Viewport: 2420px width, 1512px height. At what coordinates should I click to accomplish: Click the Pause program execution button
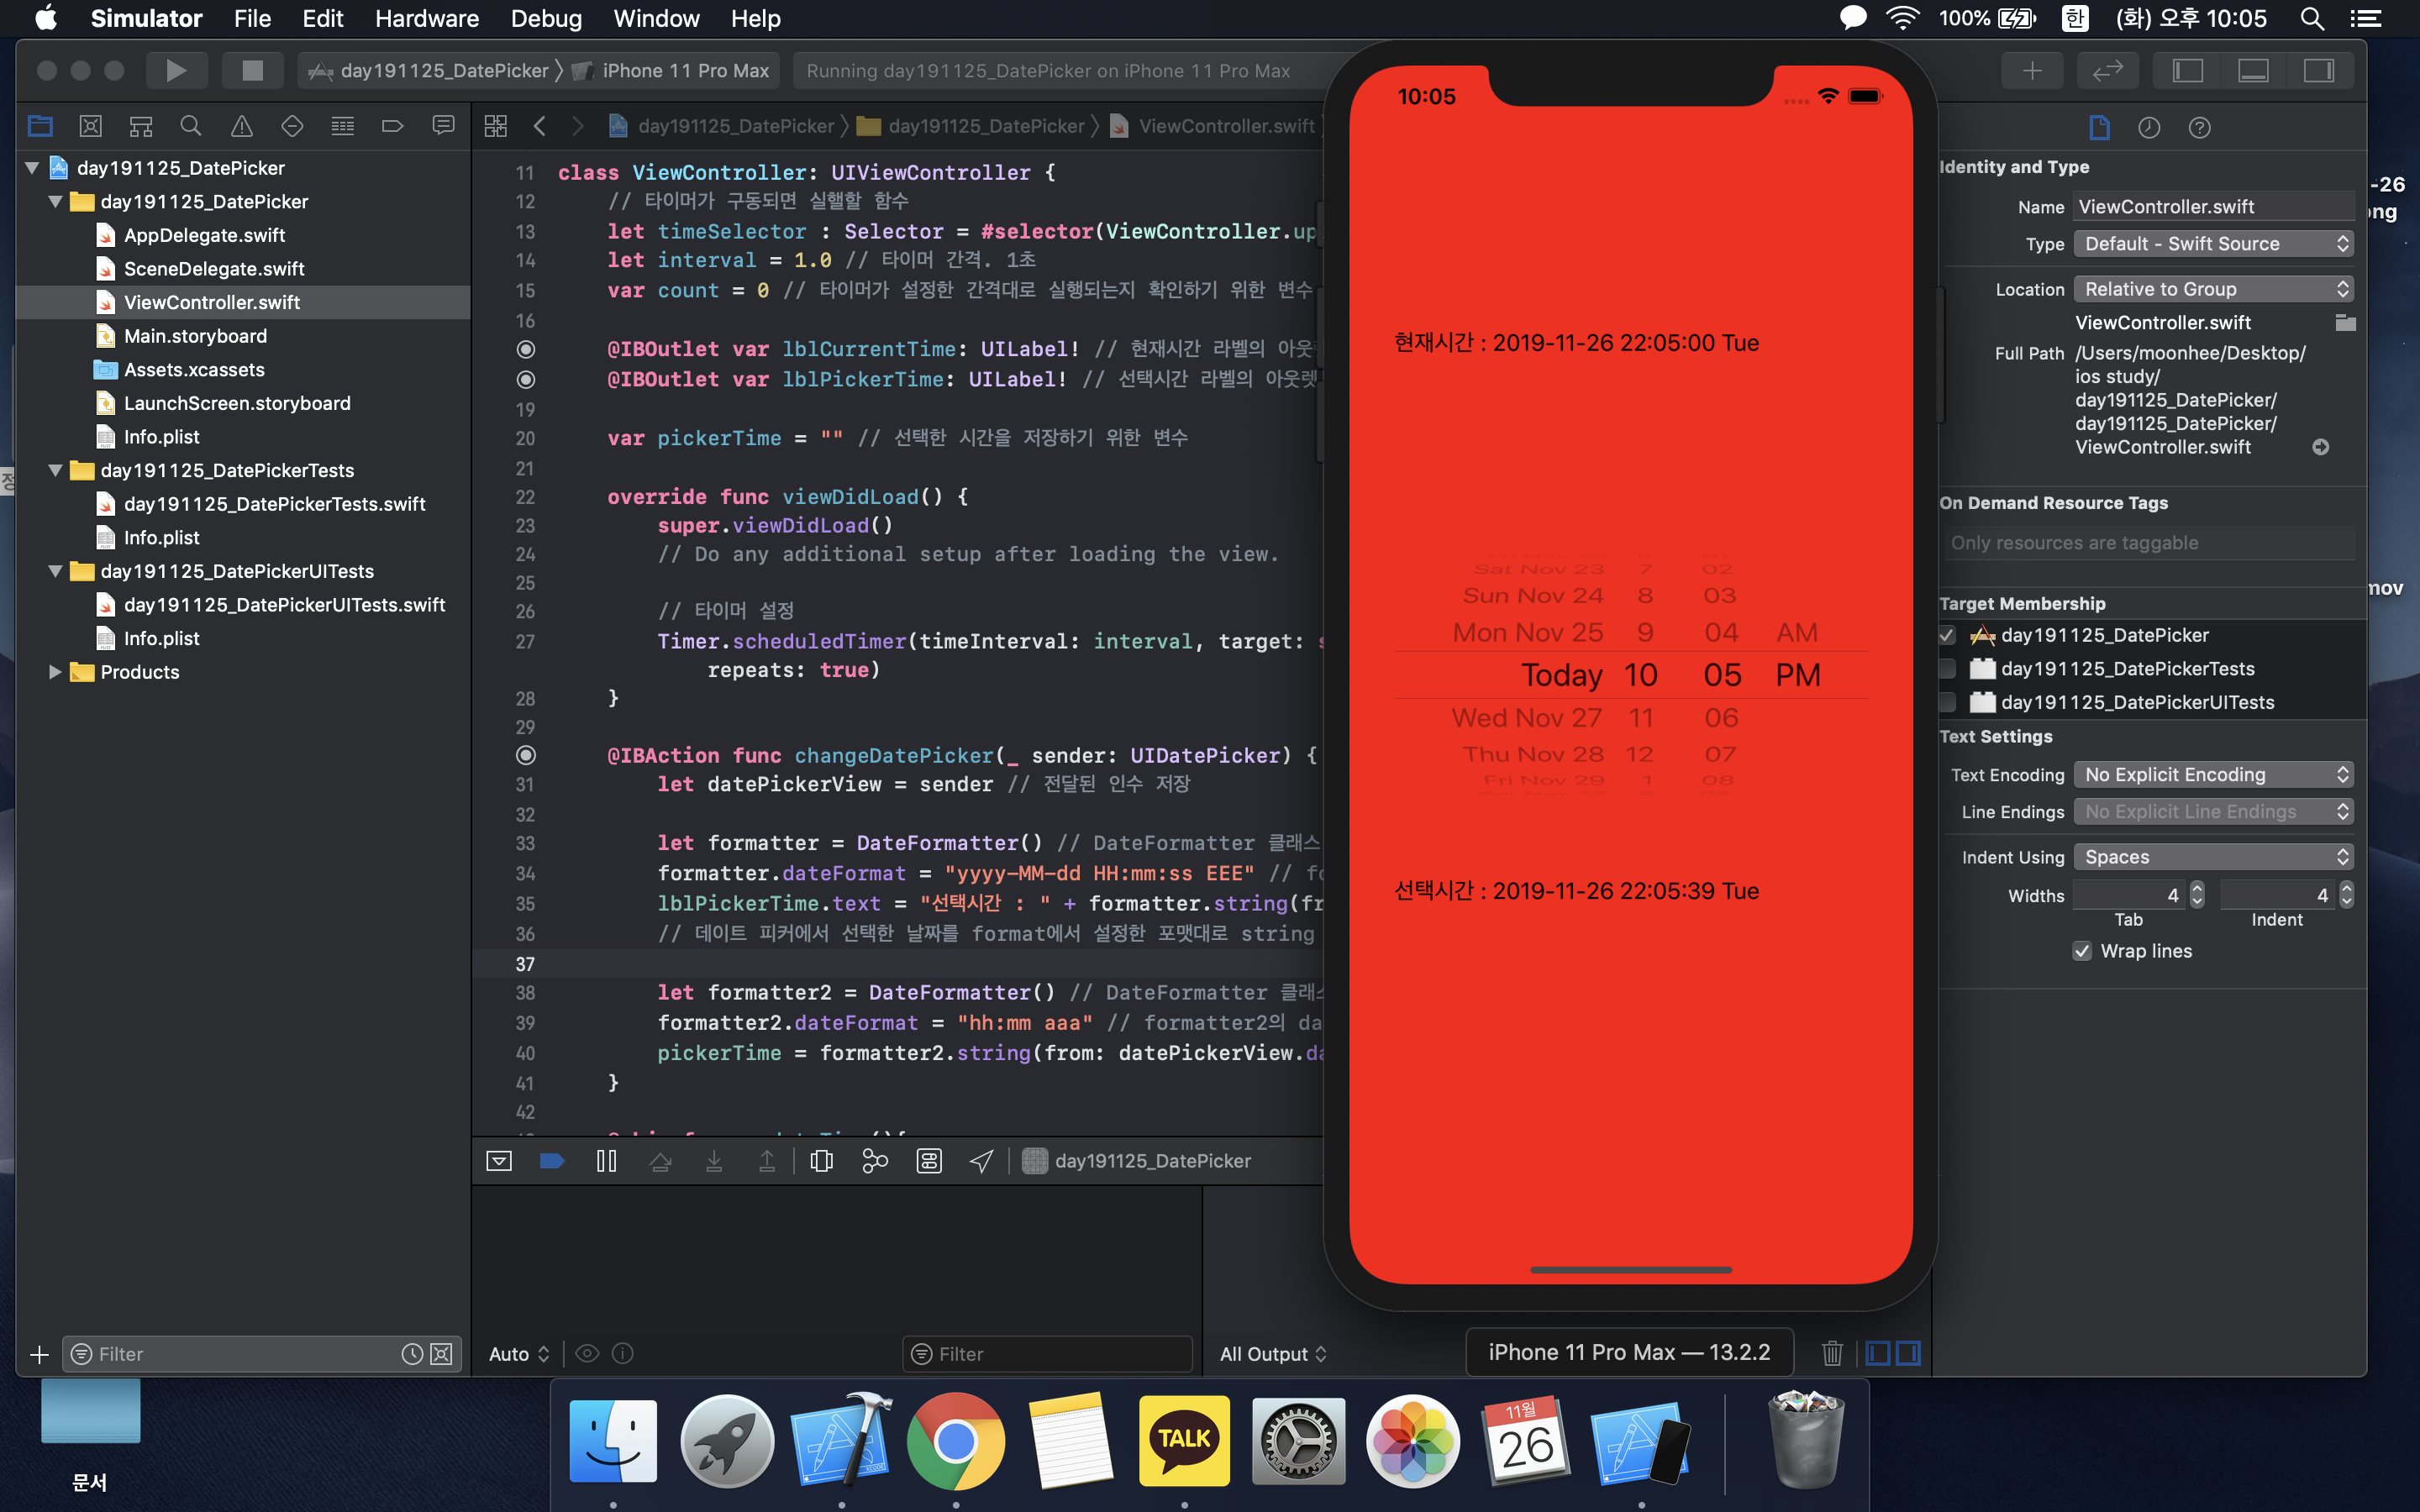point(606,1161)
